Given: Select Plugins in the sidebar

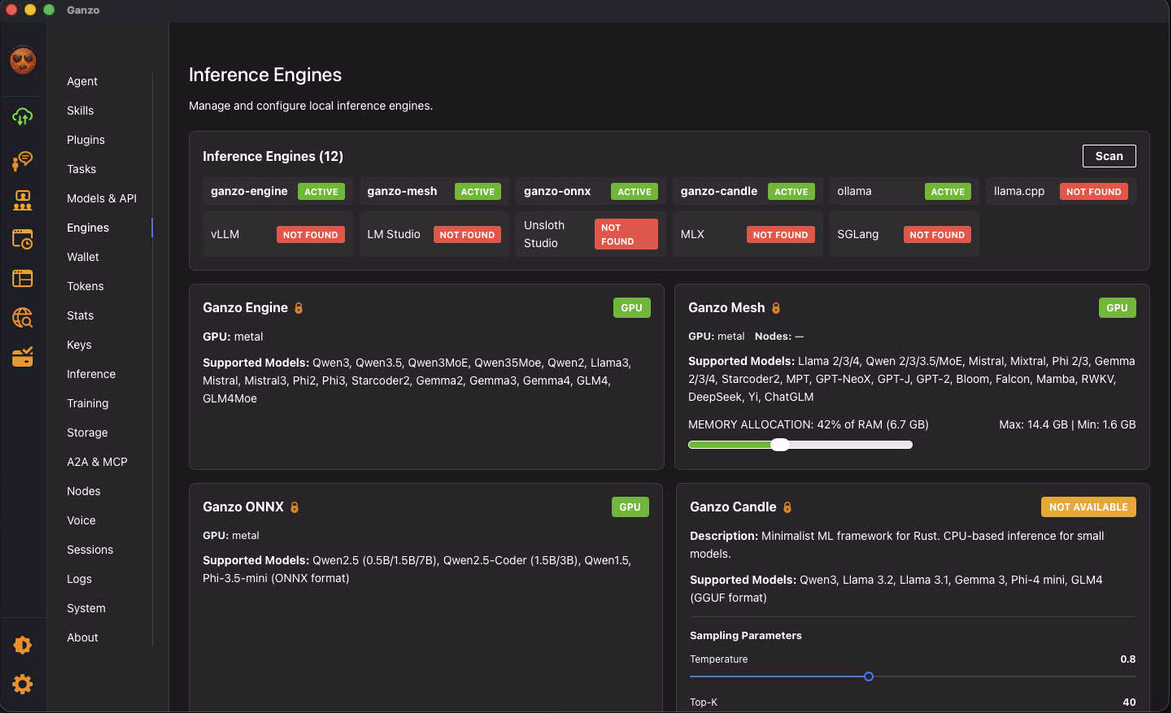Looking at the screenshot, I should tap(86, 140).
